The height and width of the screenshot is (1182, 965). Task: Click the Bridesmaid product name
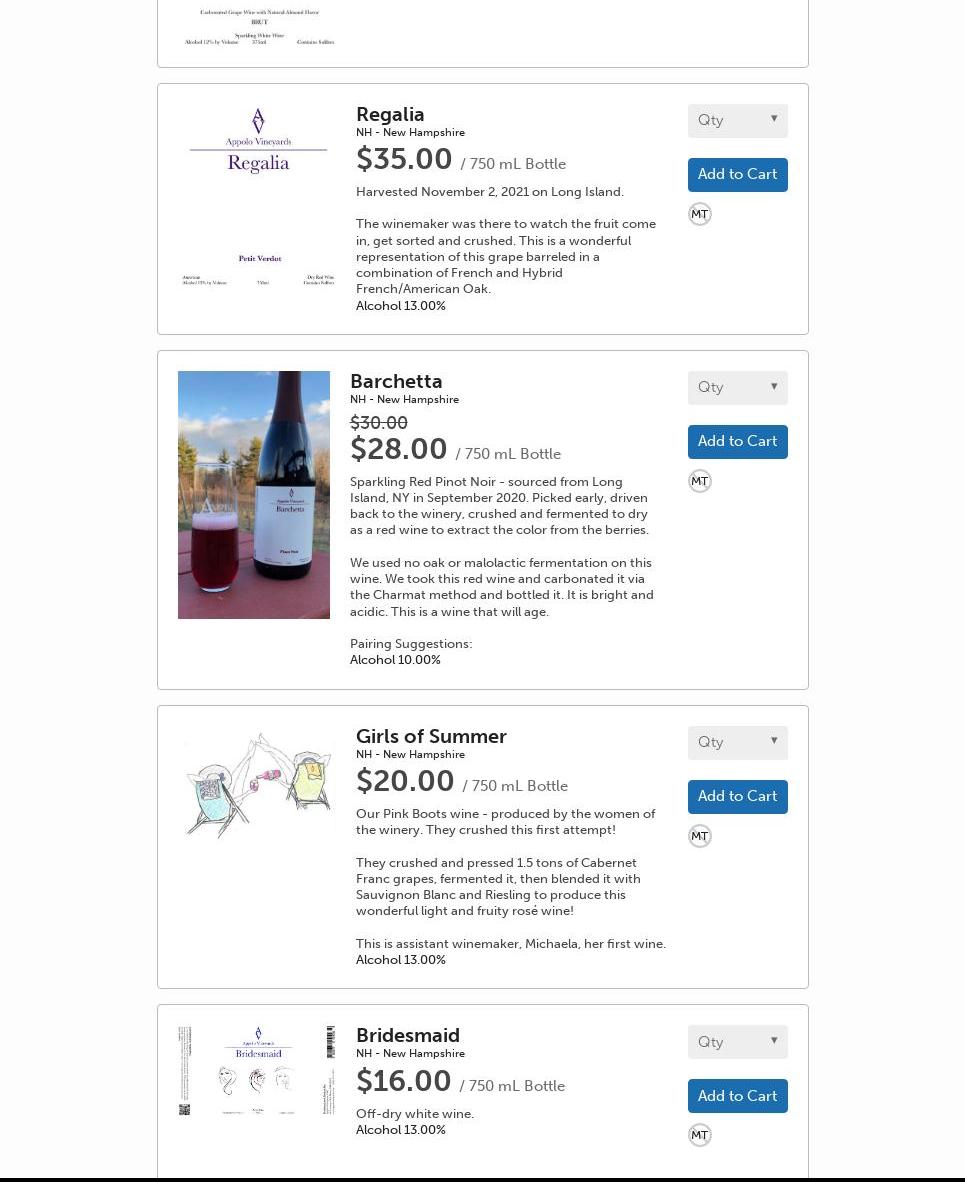tap(408, 1036)
